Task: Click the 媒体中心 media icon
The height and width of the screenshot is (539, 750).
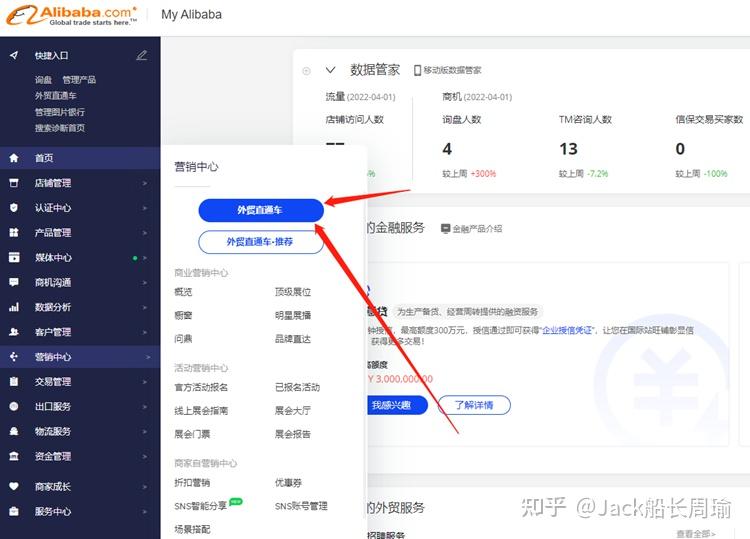Action: click(14, 257)
